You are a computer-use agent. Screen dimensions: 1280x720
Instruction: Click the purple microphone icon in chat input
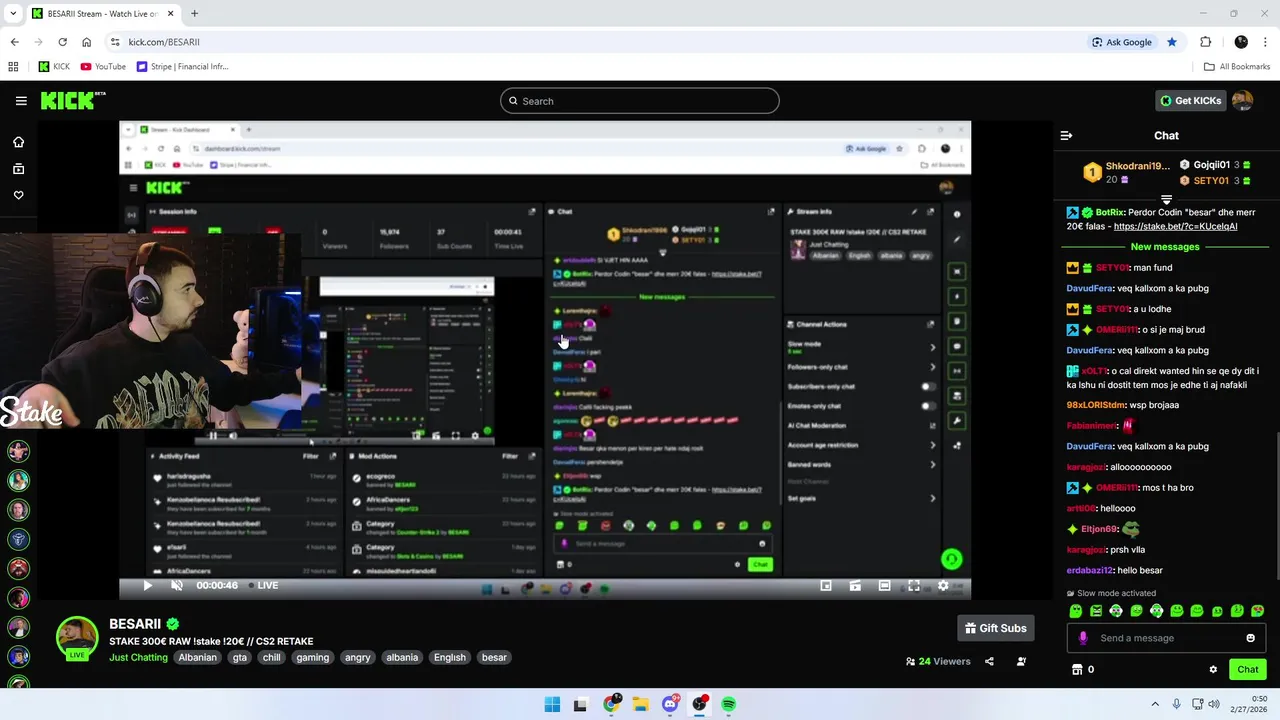pyautogui.click(x=1083, y=638)
